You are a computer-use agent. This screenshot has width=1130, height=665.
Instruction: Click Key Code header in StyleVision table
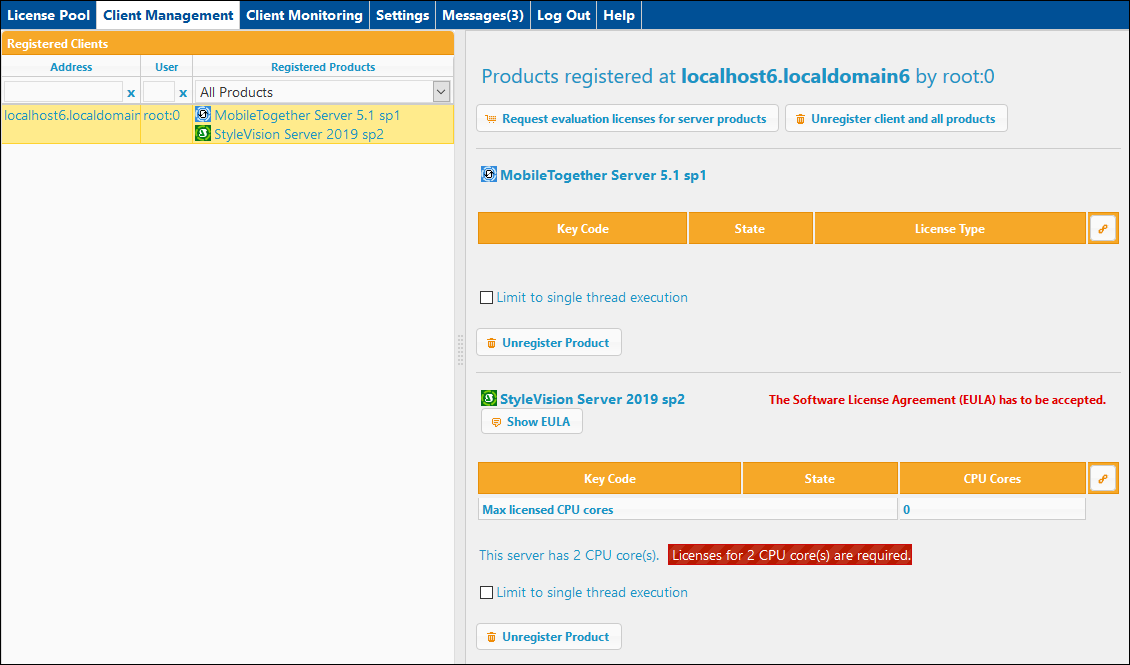[x=610, y=478]
